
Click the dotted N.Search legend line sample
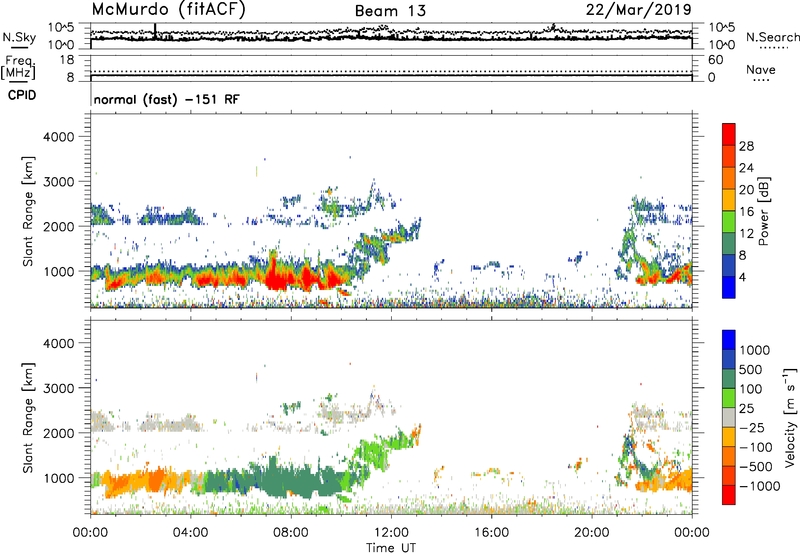(773, 48)
